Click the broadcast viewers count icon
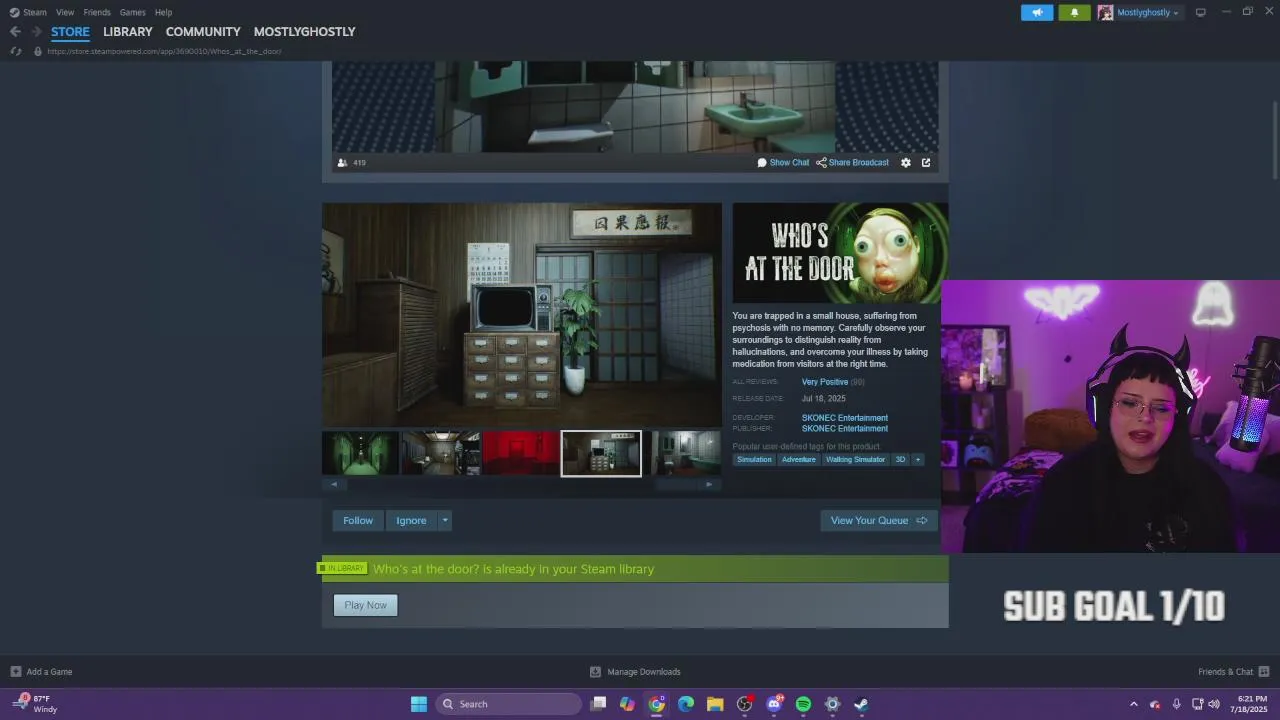The width and height of the screenshot is (1280, 720). click(x=342, y=162)
